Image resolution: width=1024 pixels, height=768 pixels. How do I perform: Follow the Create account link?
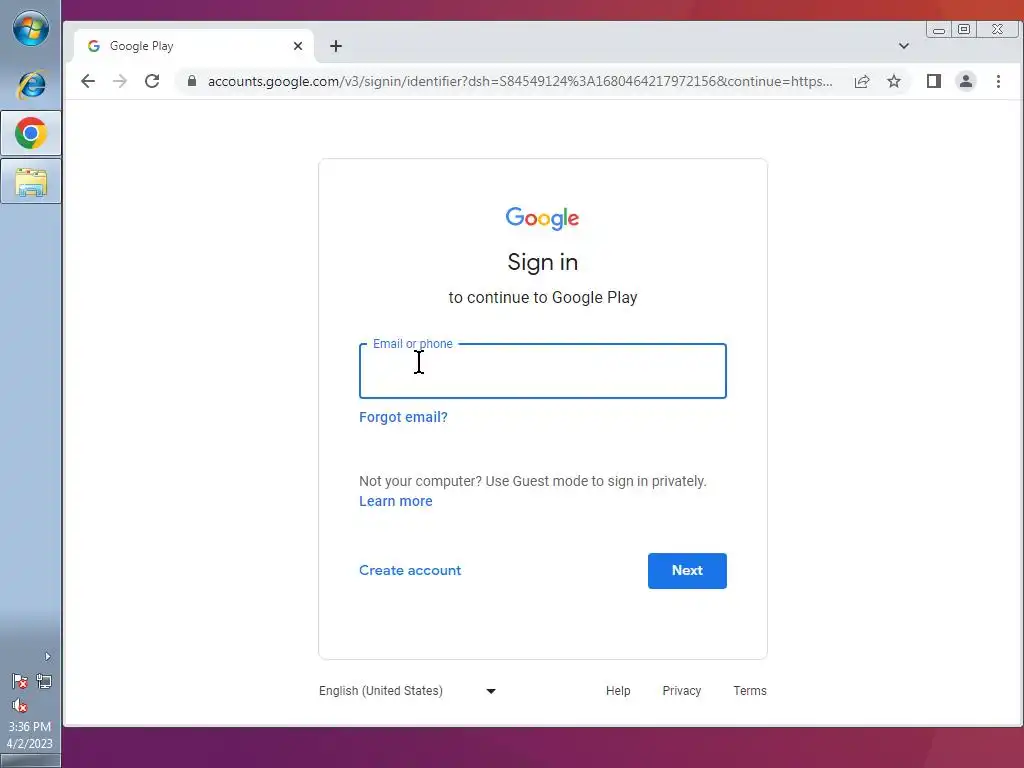click(x=410, y=570)
